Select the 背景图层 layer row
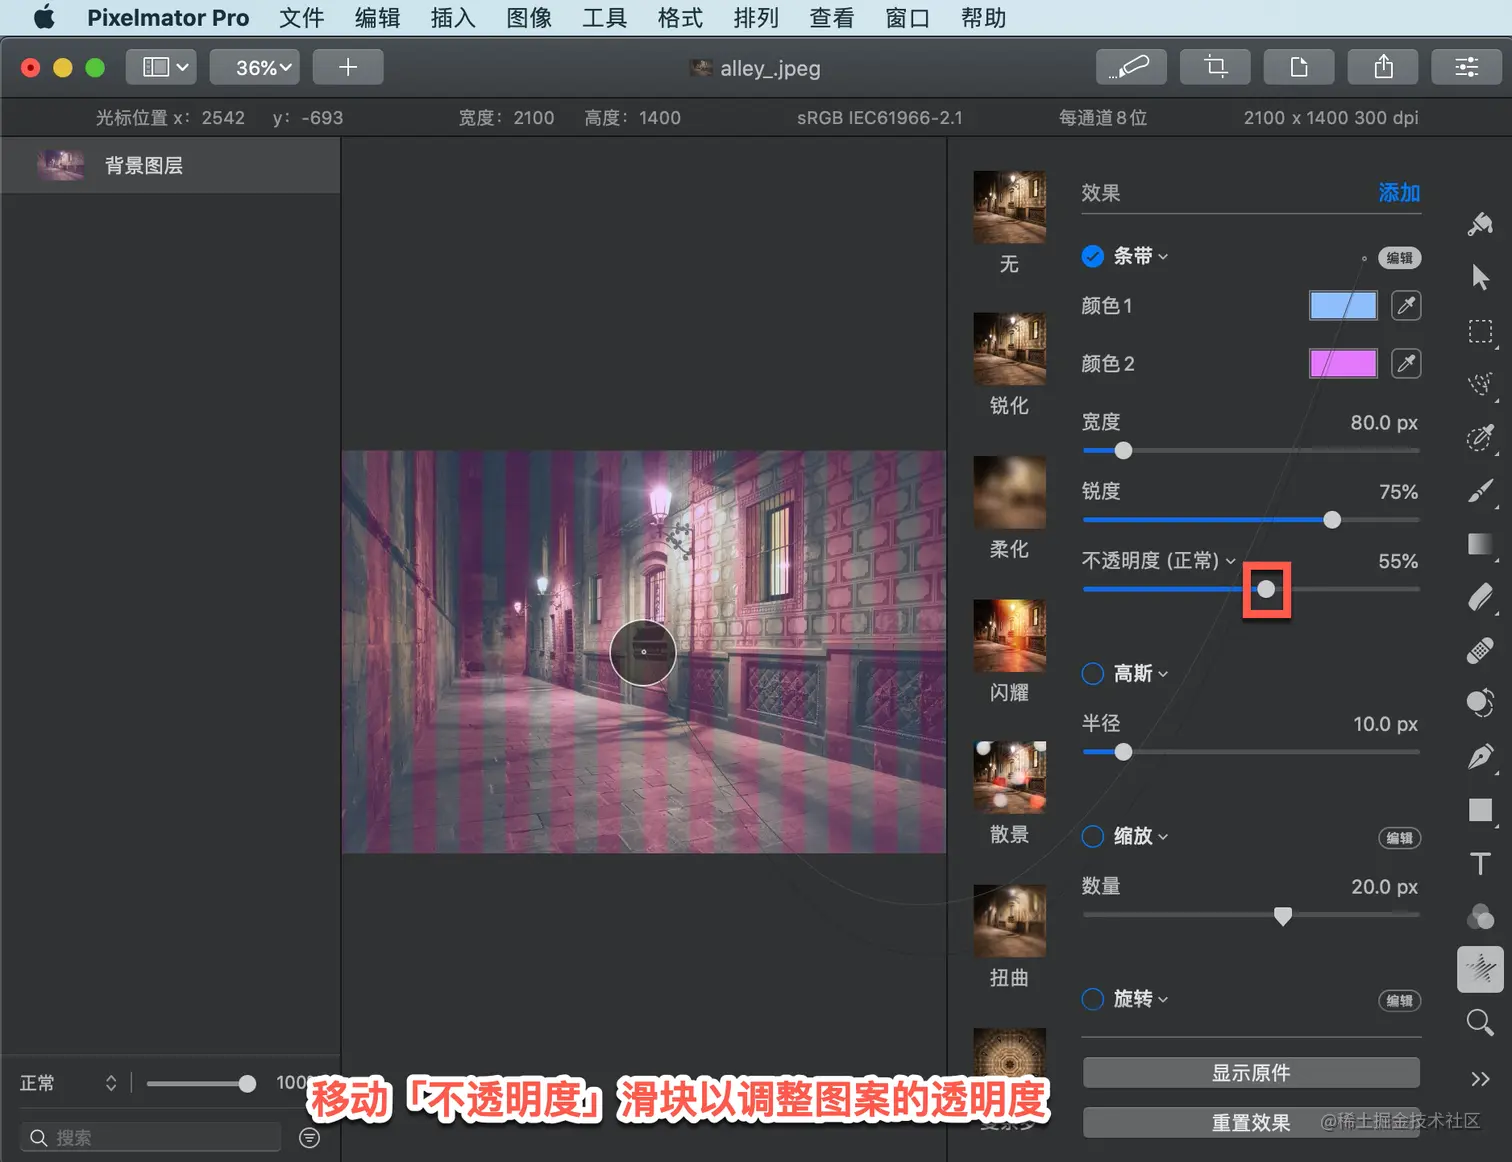The image size is (1512, 1162). [x=171, y=165]
